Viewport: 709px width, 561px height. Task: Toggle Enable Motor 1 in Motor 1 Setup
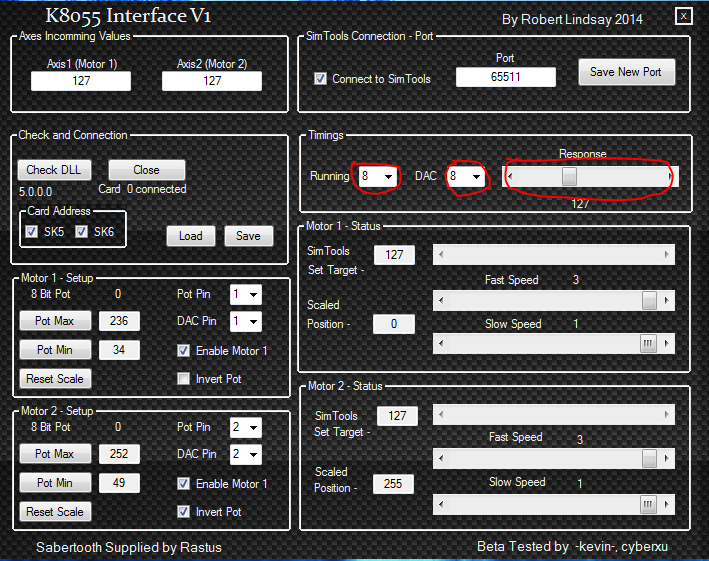[184, 351]
